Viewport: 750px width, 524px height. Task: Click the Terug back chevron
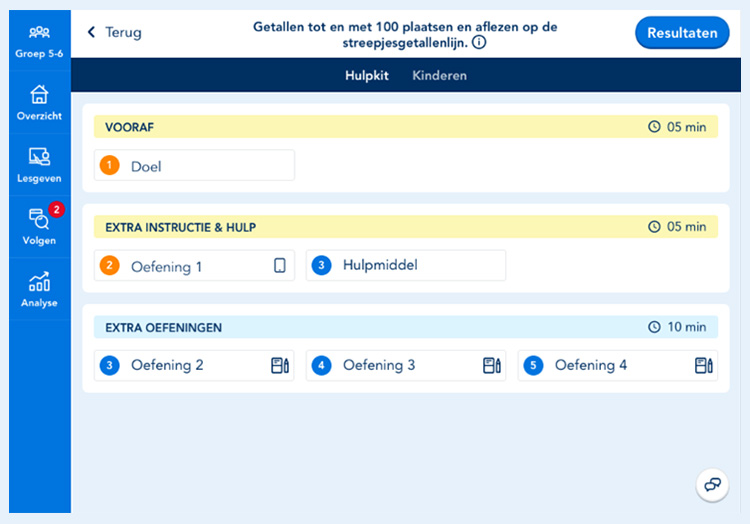[91, 32]
